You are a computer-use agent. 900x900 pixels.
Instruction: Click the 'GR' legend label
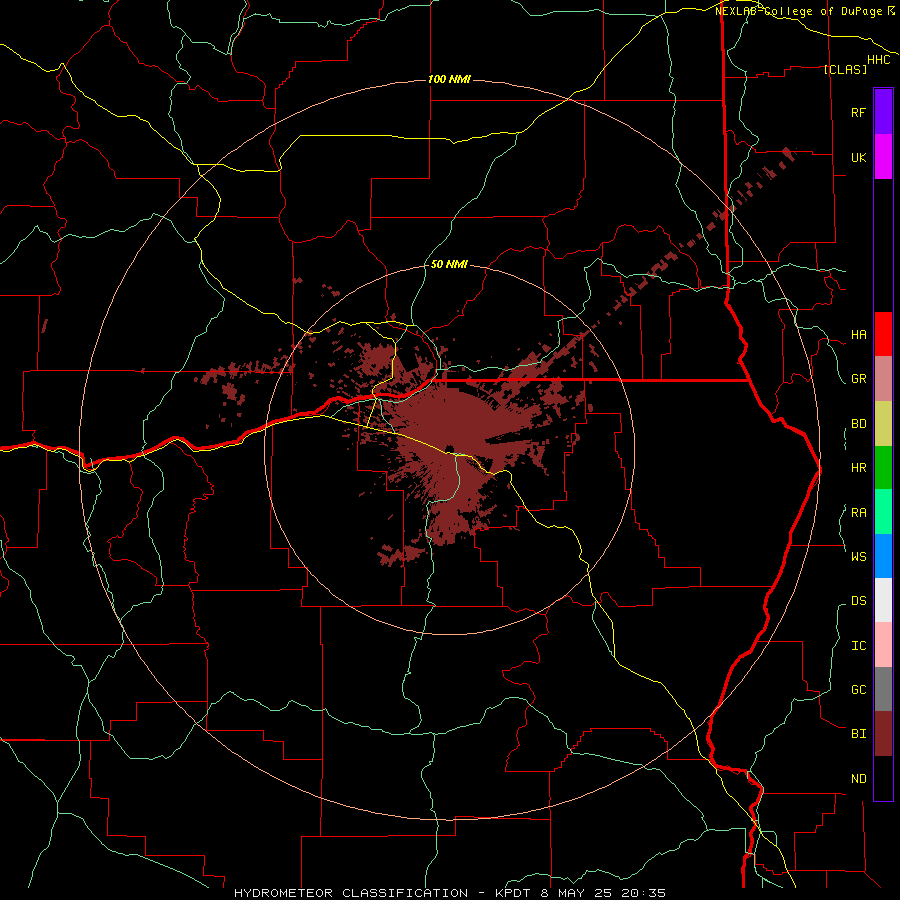click(858, 379)
